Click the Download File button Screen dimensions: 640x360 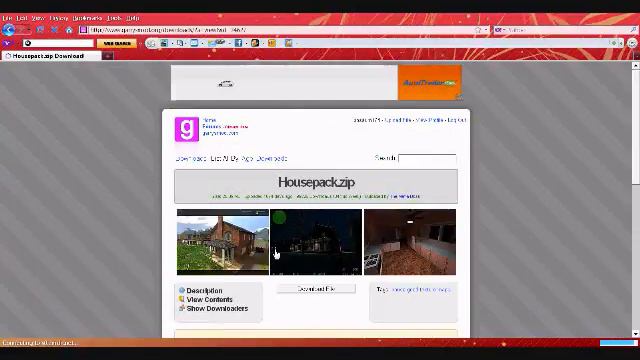pos(316,289)
